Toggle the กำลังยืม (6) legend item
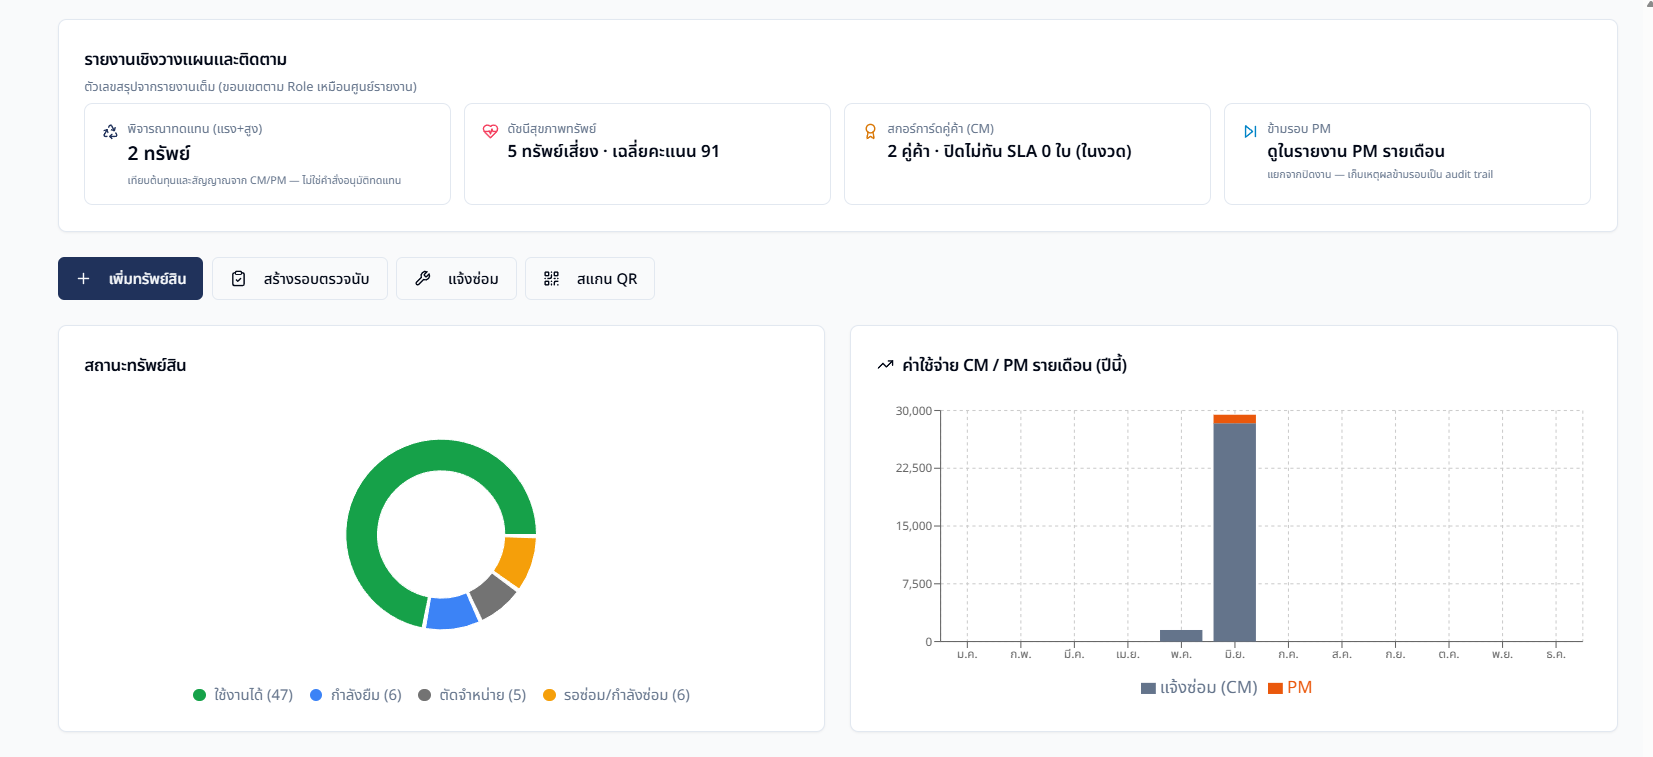The image size is (1653, 757). [356, 695]
